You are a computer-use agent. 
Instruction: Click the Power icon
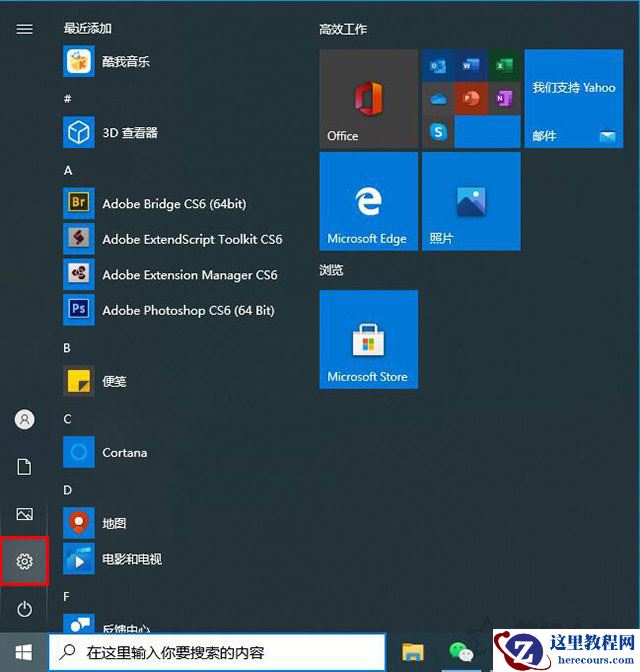point(24,609)
